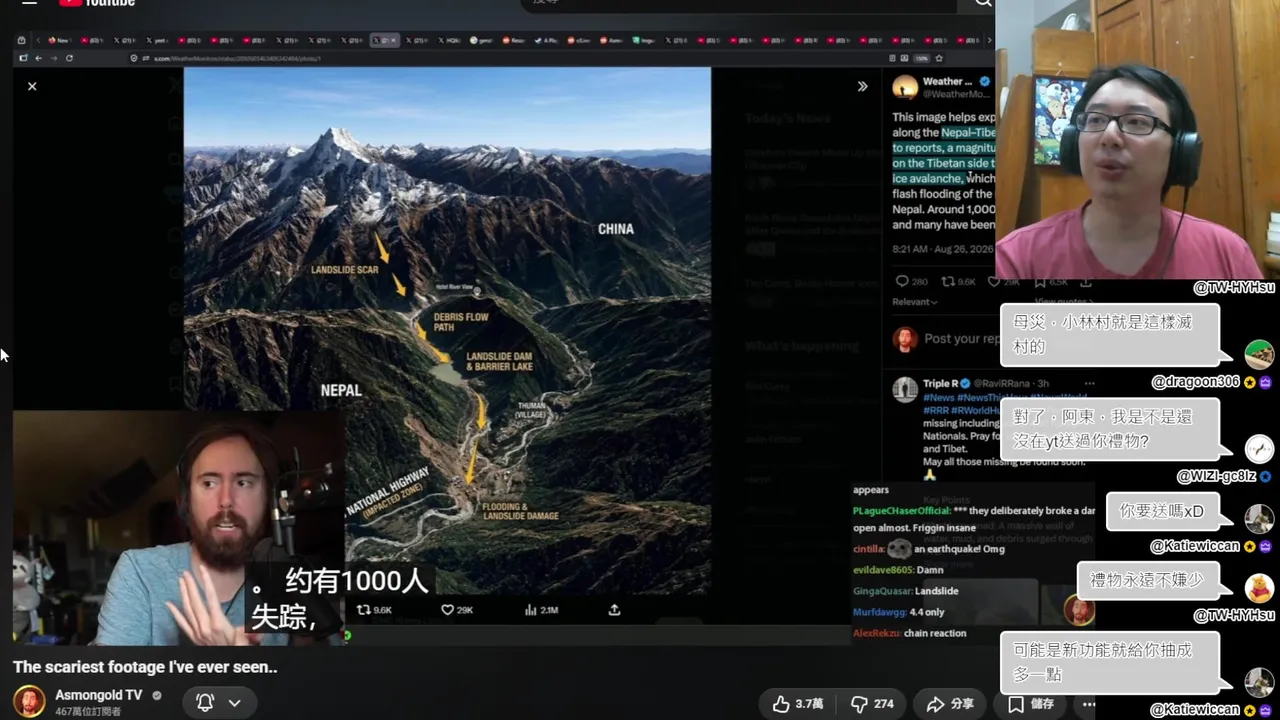This screenshot has height=720, width=1280.
Task: Close the active X browser tab
Action: (x=393, y=40)
